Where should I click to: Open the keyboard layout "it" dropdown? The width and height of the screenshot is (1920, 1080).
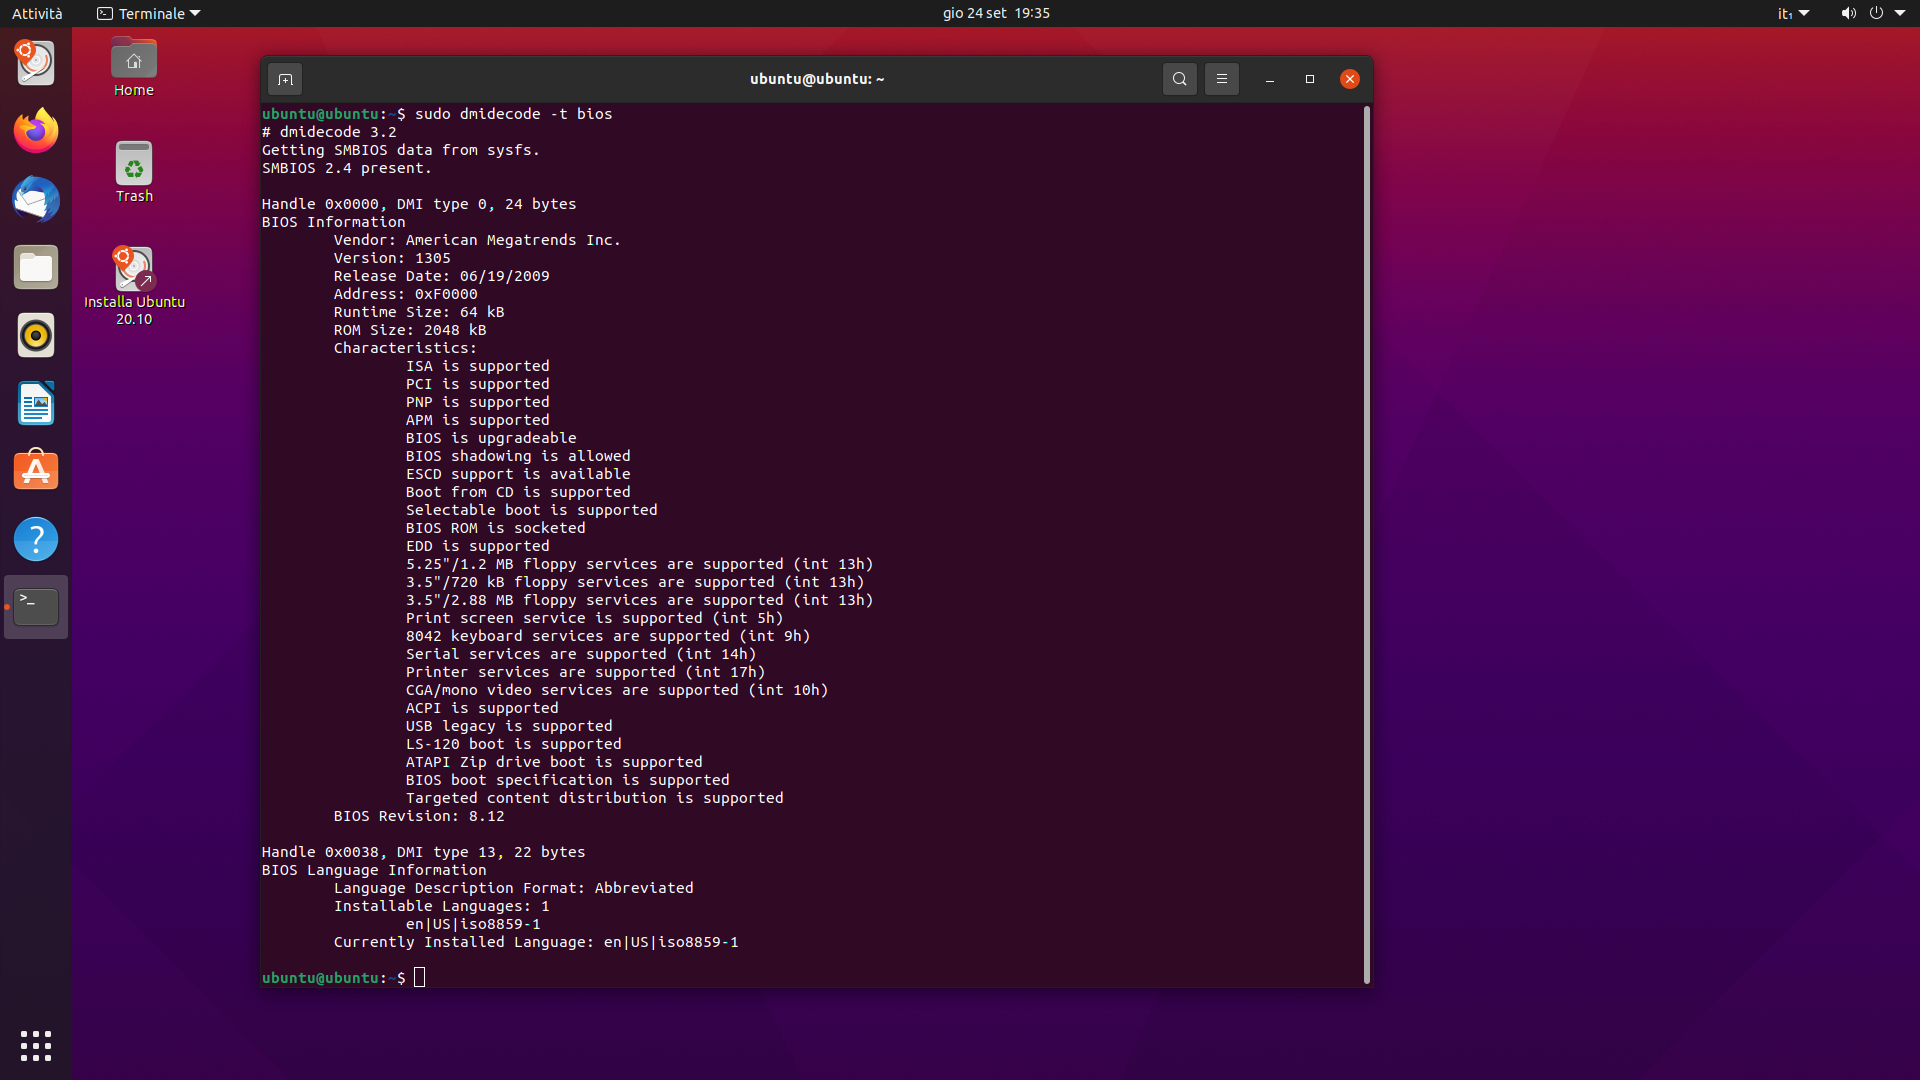(x=1793, y=13)
